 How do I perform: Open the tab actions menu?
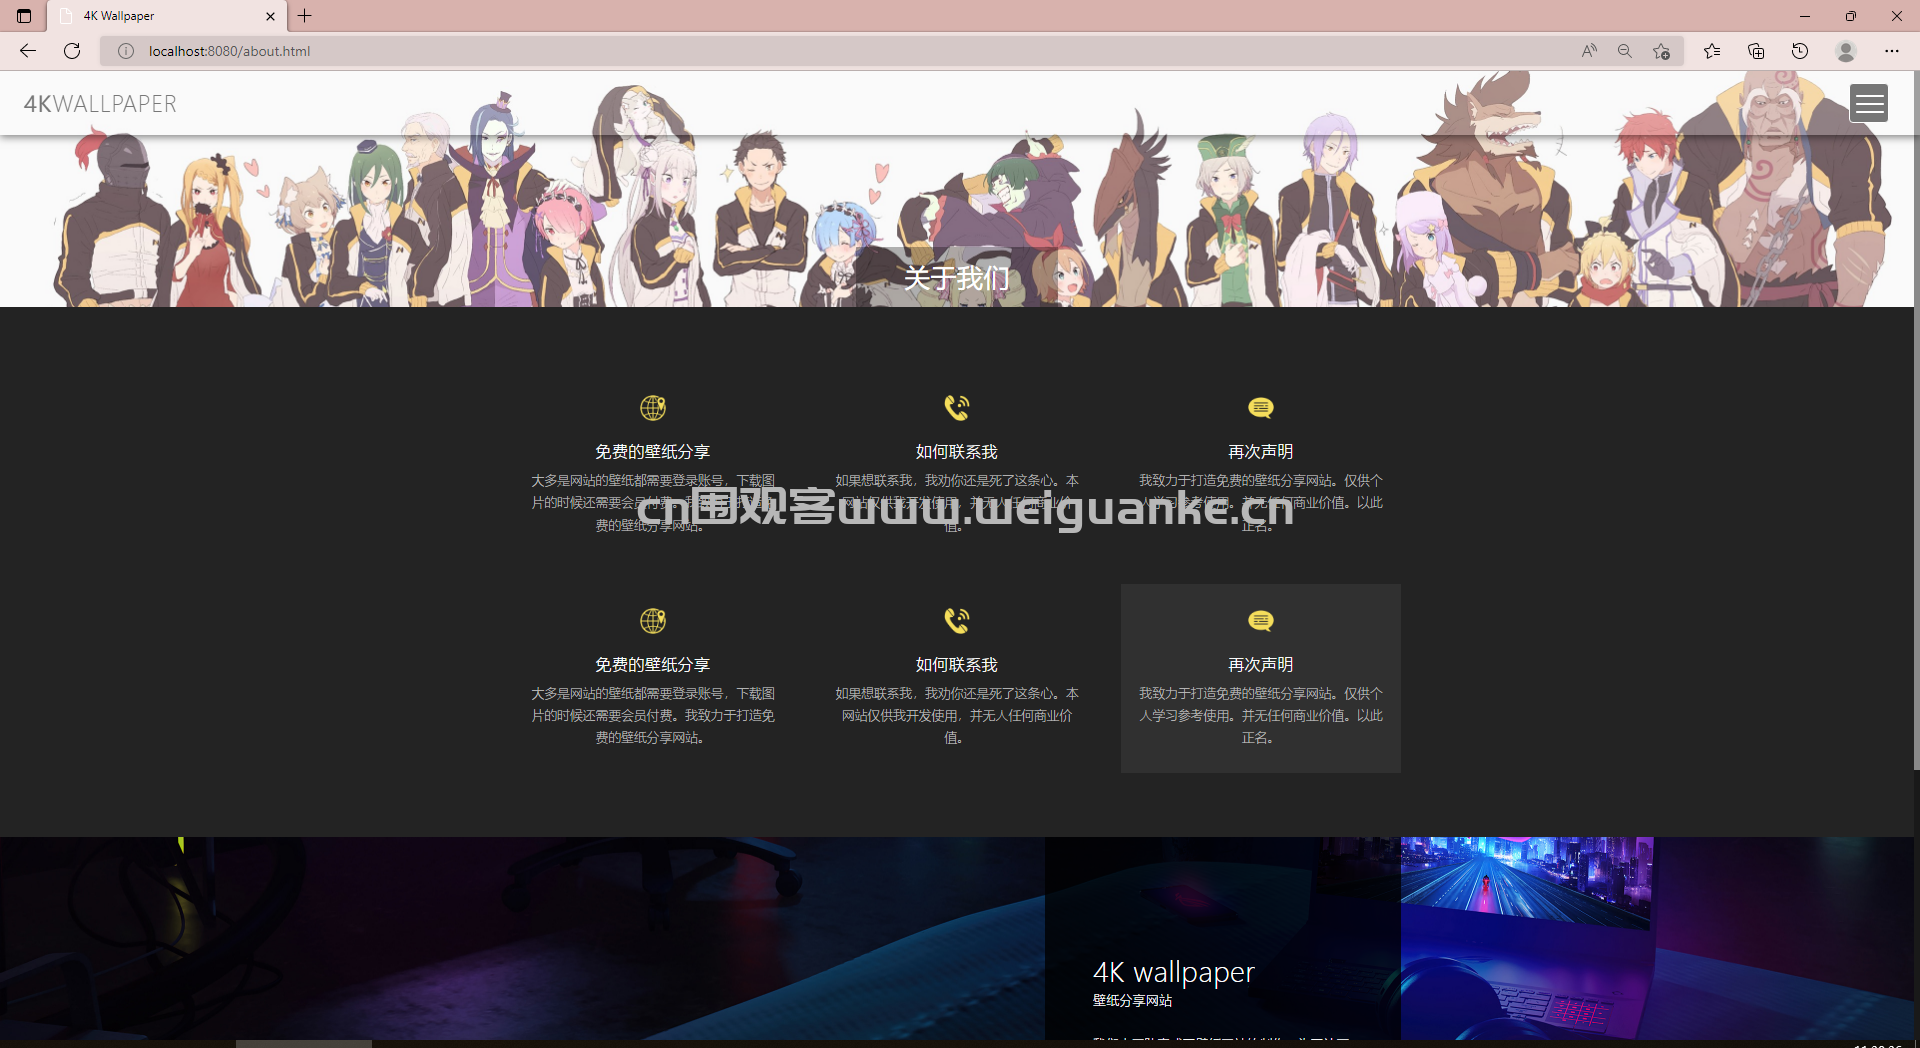click(x=24, y=16)
